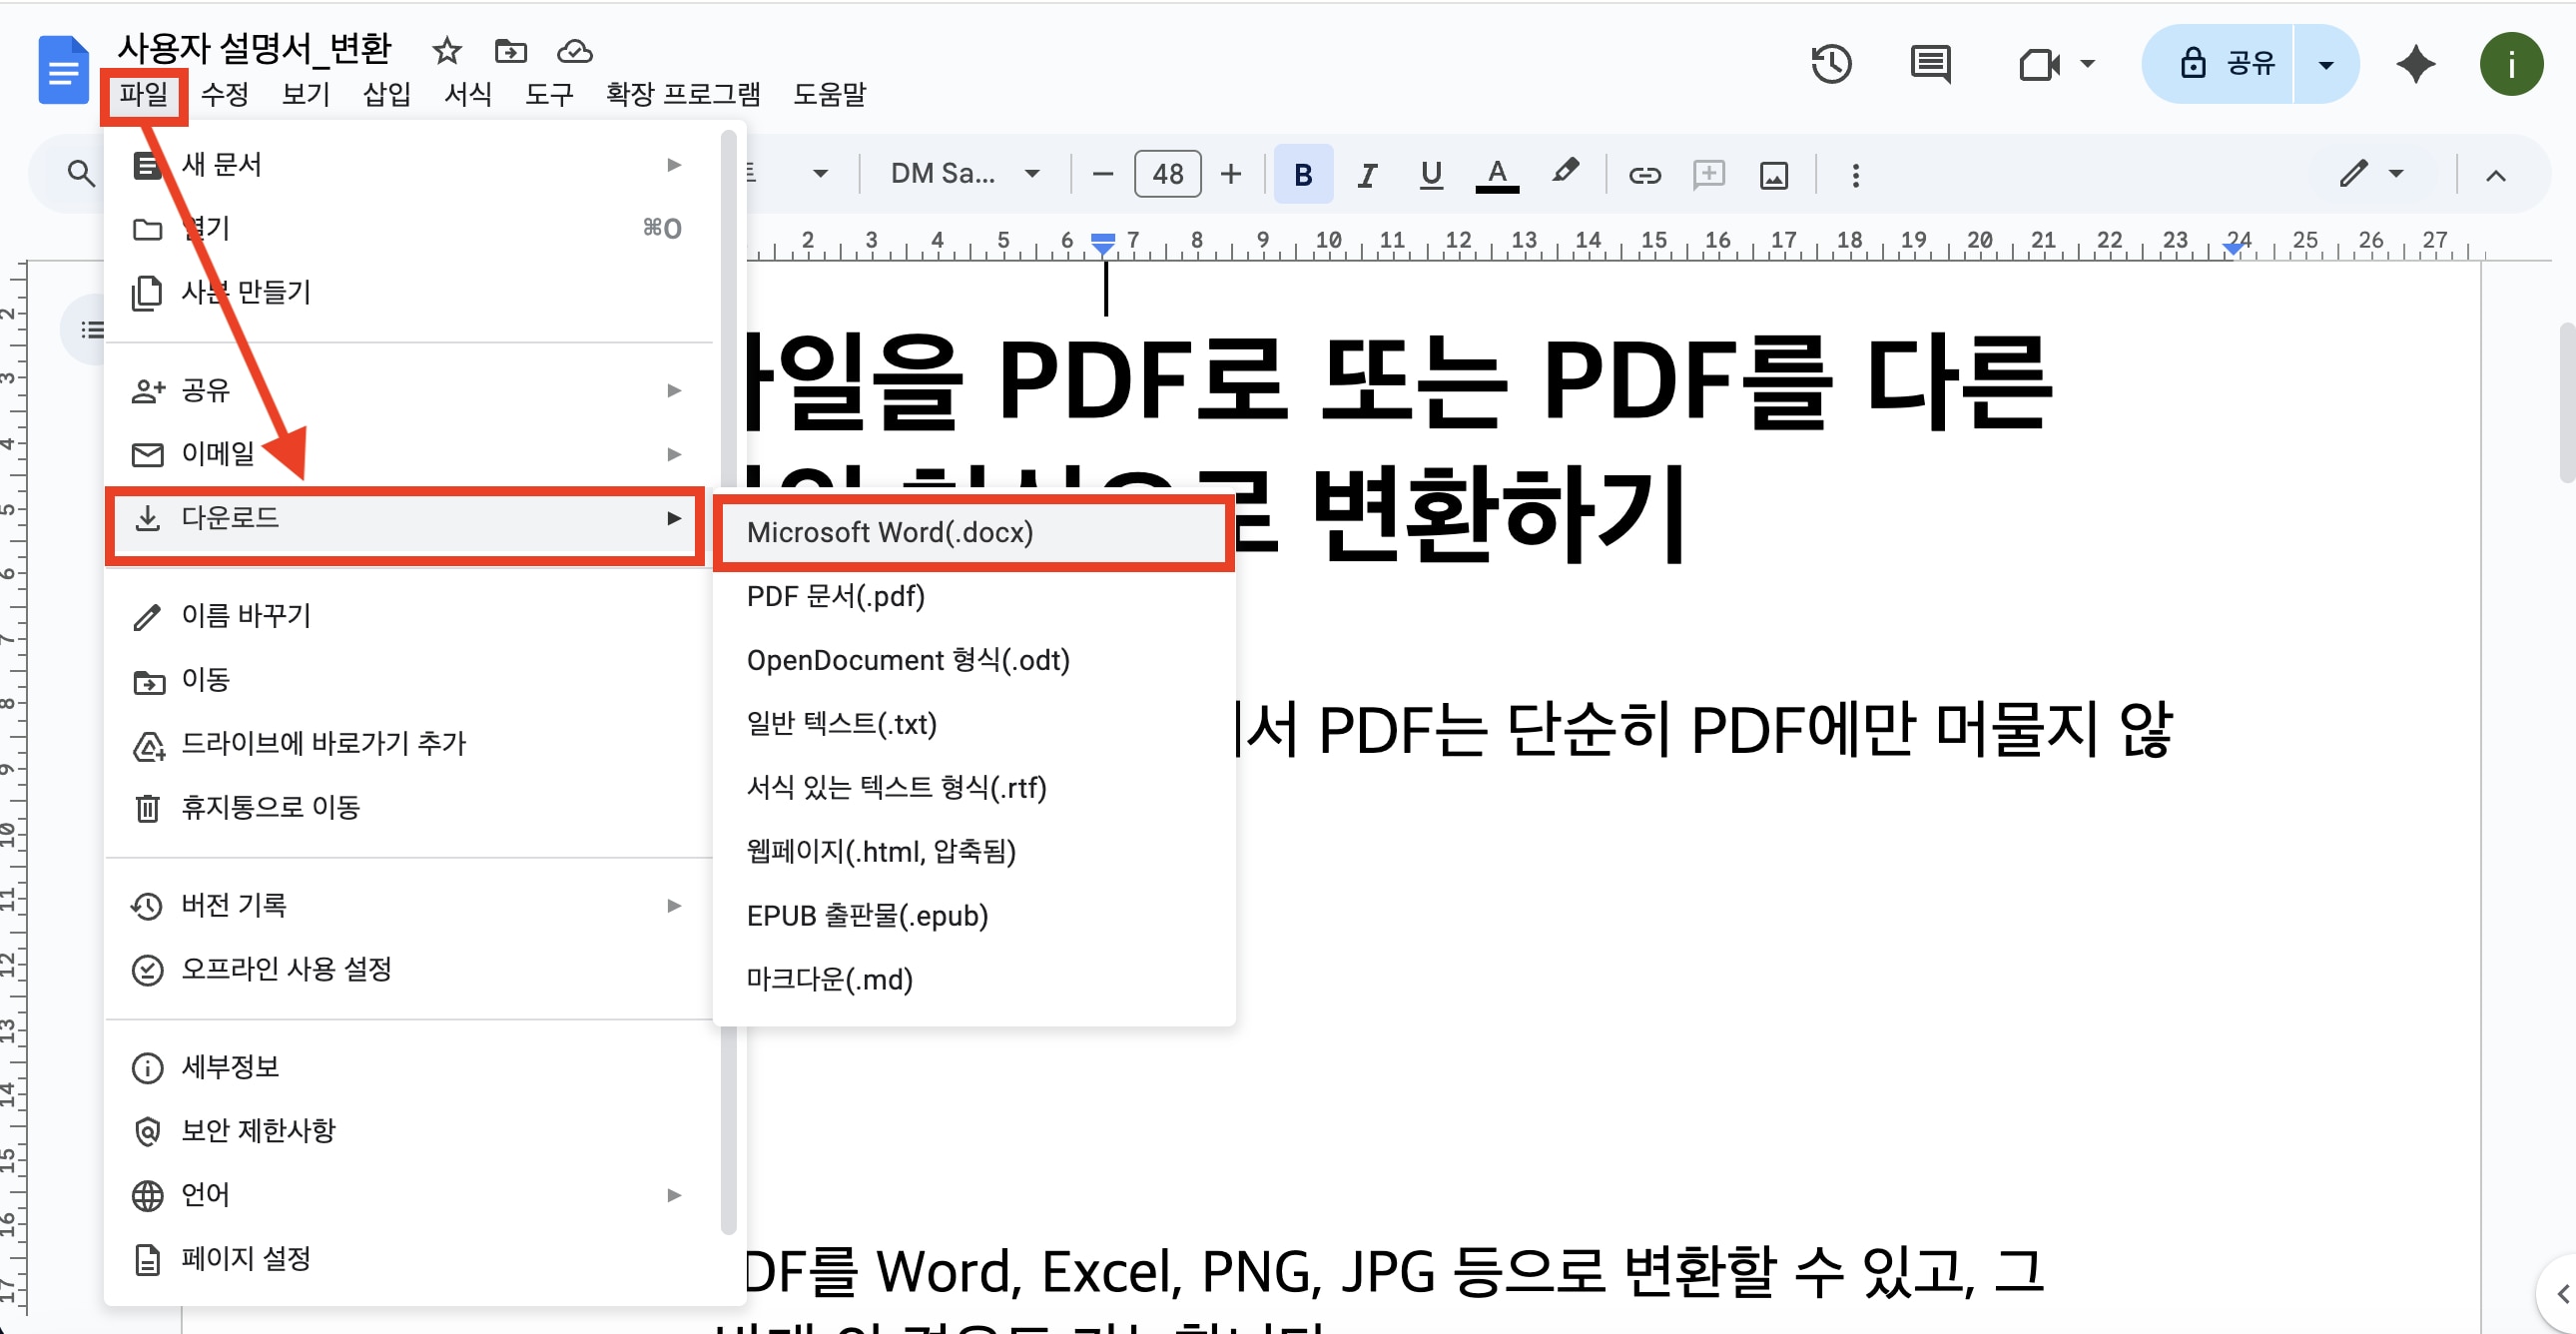Open the comments panel icon

tap(1928, 64)
